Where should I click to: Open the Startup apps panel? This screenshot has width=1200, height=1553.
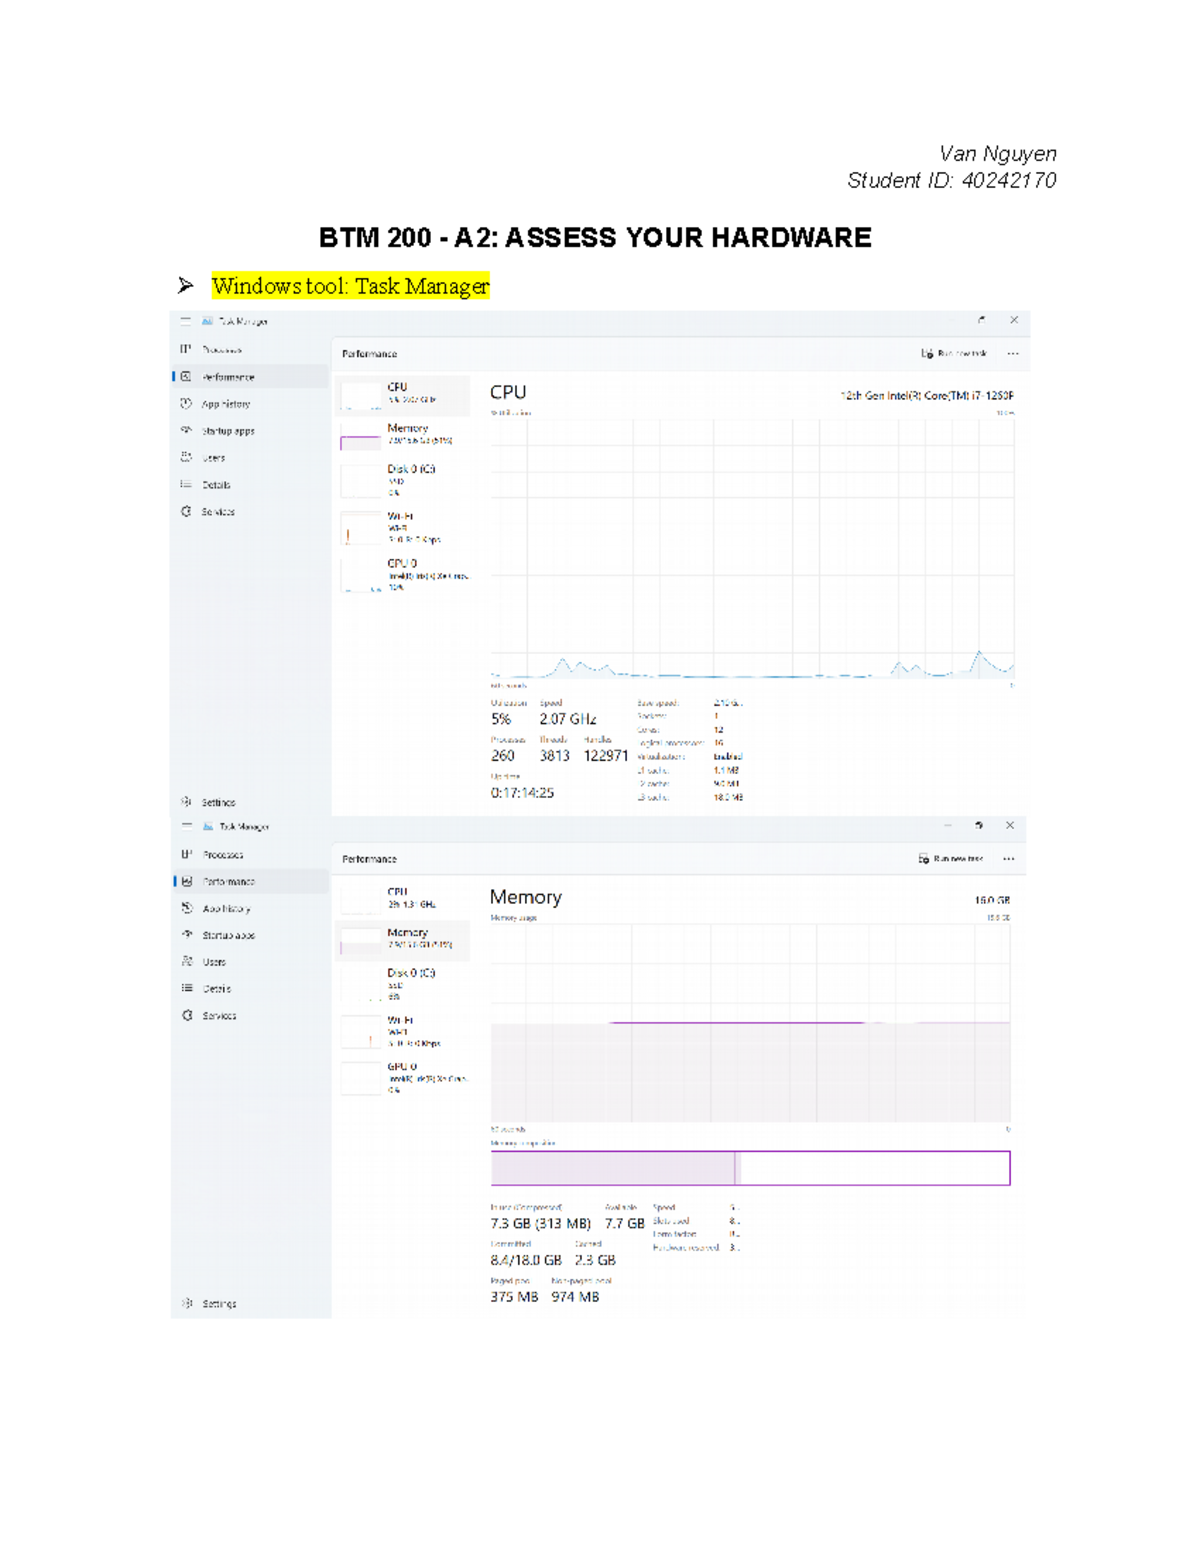[229, 431]
